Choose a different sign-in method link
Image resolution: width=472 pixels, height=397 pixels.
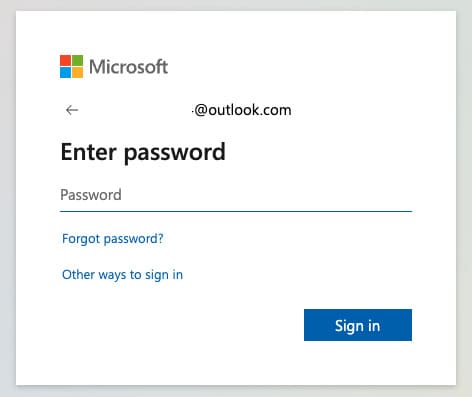click(122, 275)
